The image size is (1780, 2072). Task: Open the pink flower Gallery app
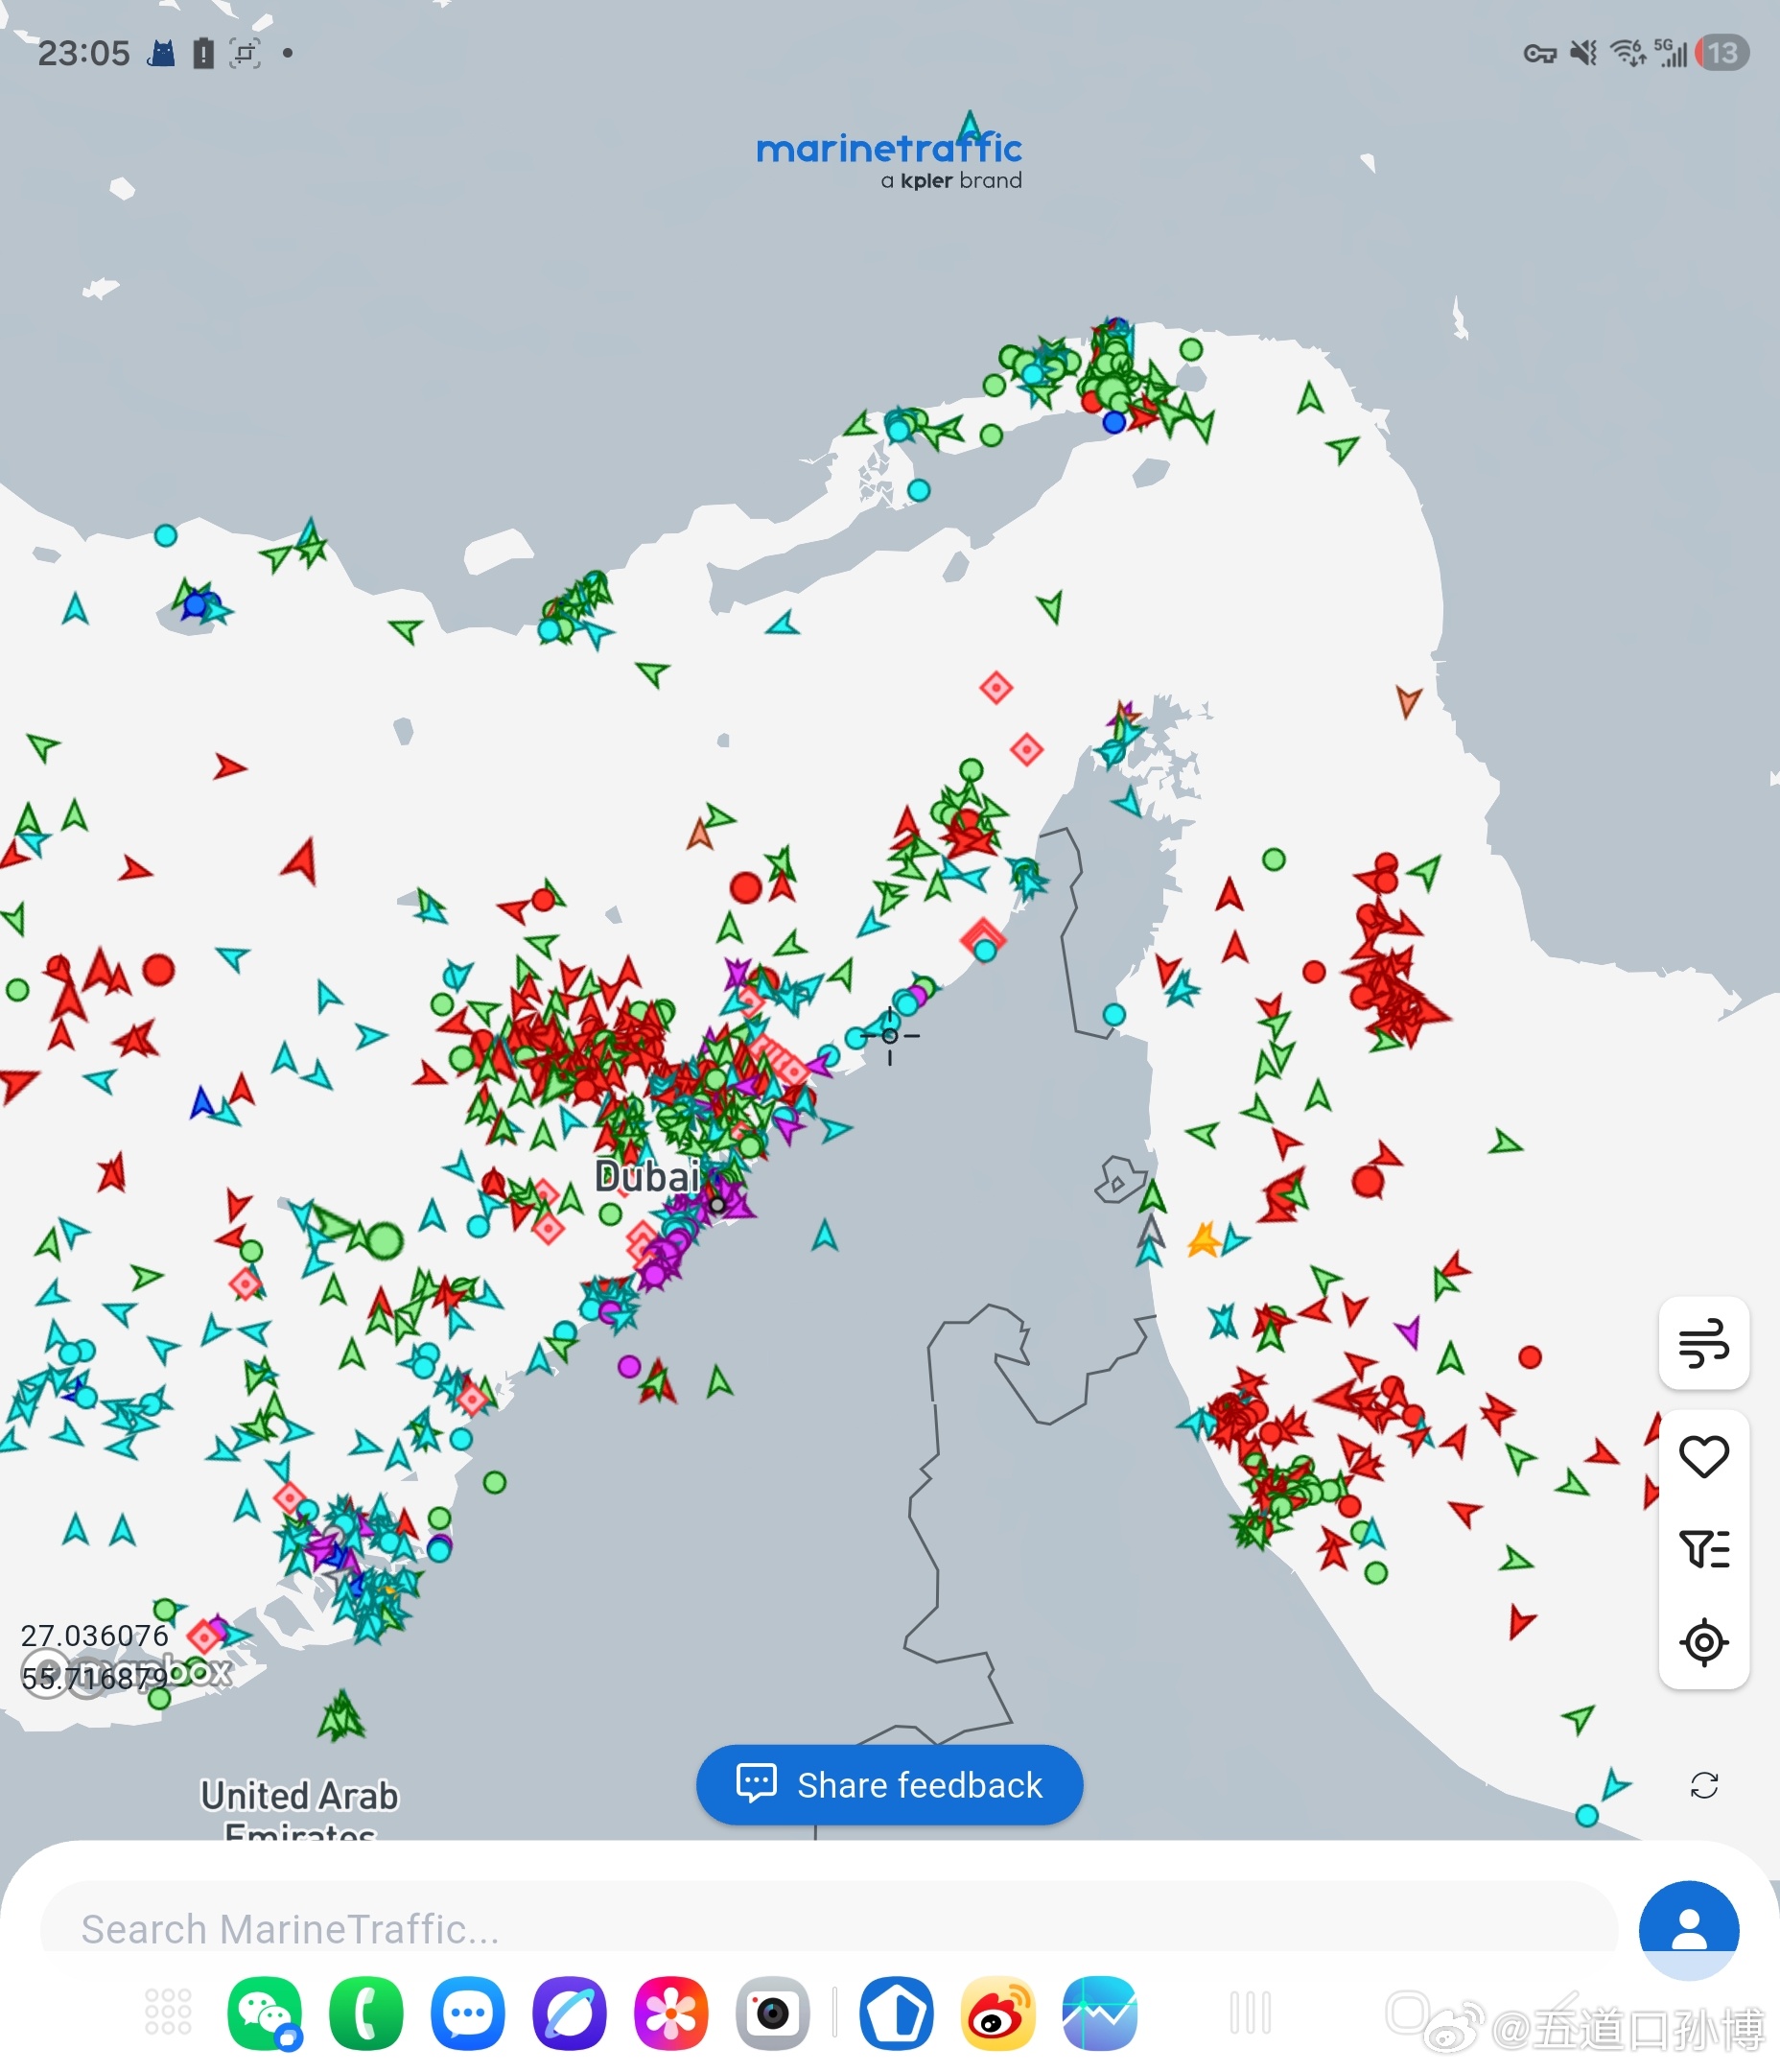point(671,2013)
